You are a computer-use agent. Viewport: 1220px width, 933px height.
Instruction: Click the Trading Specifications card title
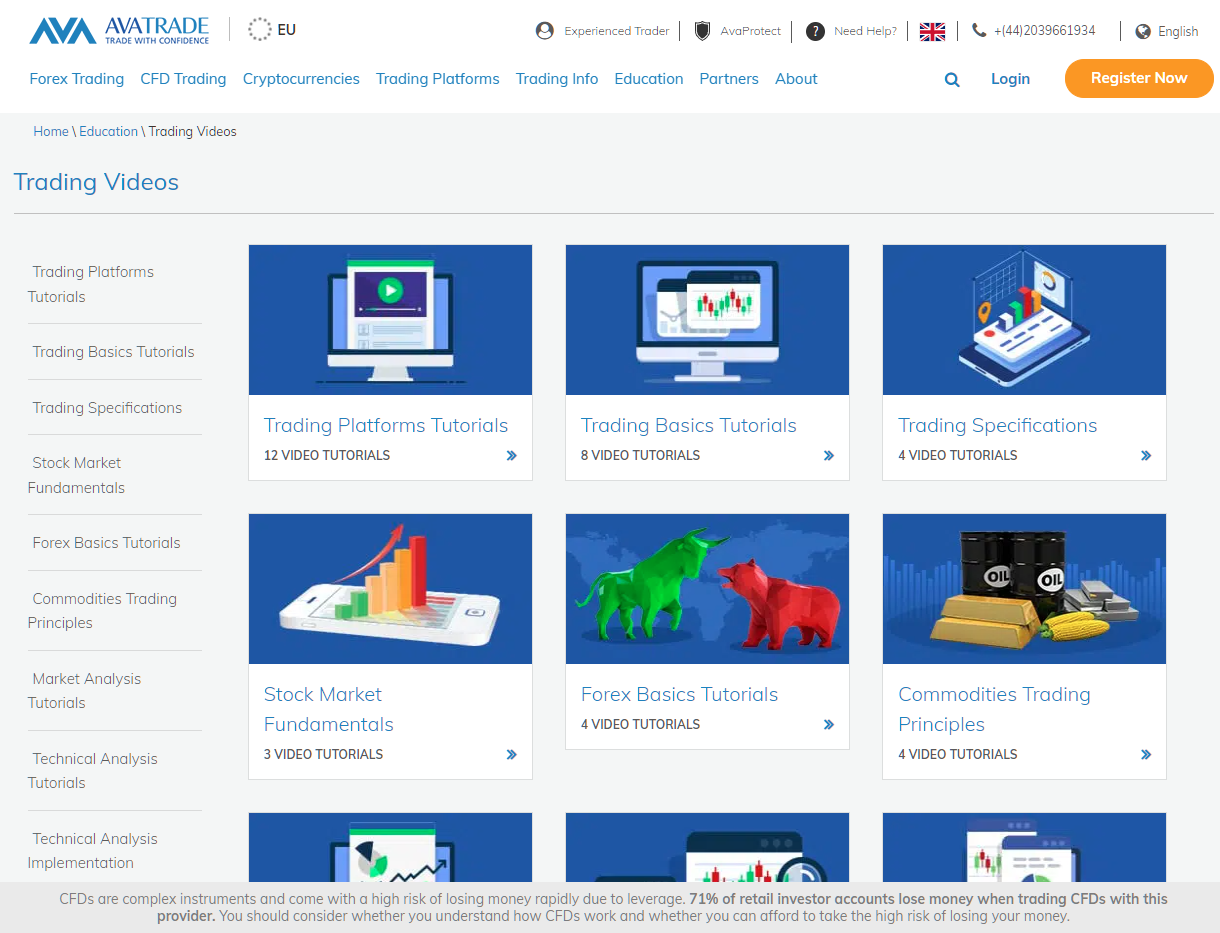(997, 425)
